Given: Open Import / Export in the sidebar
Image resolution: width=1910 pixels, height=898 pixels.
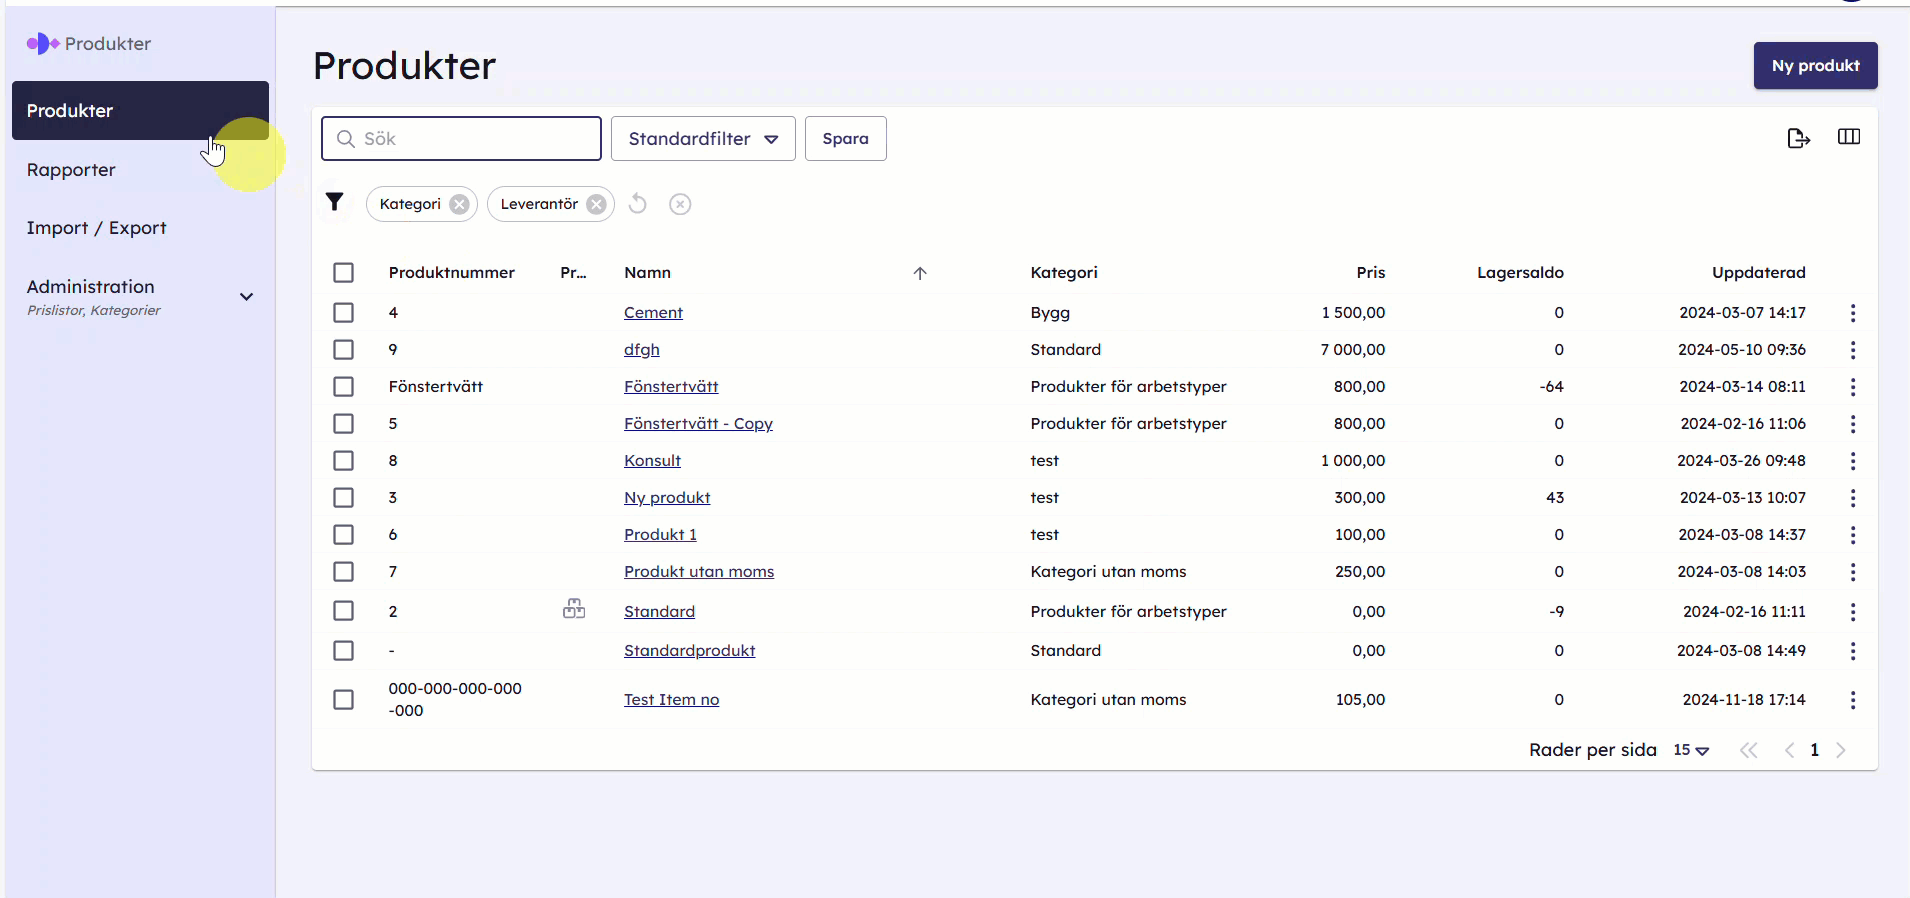Looking at the screenshot, I should pyautogui.click(x=96, y=228).
